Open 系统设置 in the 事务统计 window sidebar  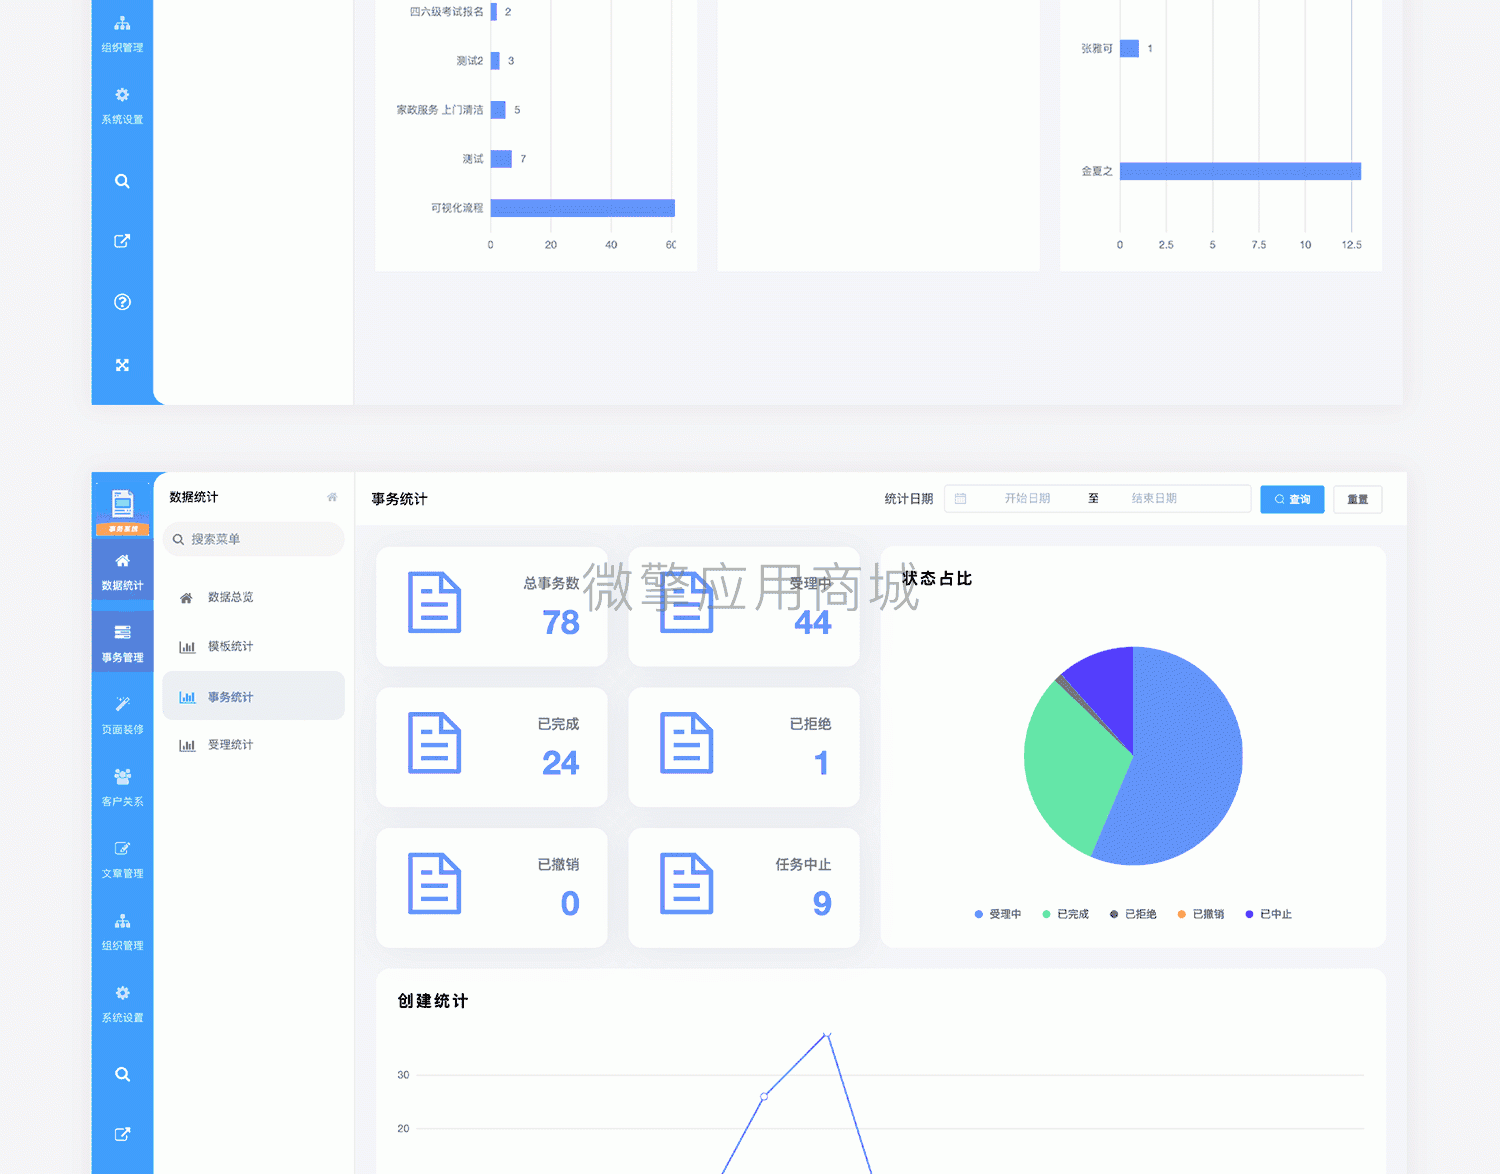click(122, 1004)
